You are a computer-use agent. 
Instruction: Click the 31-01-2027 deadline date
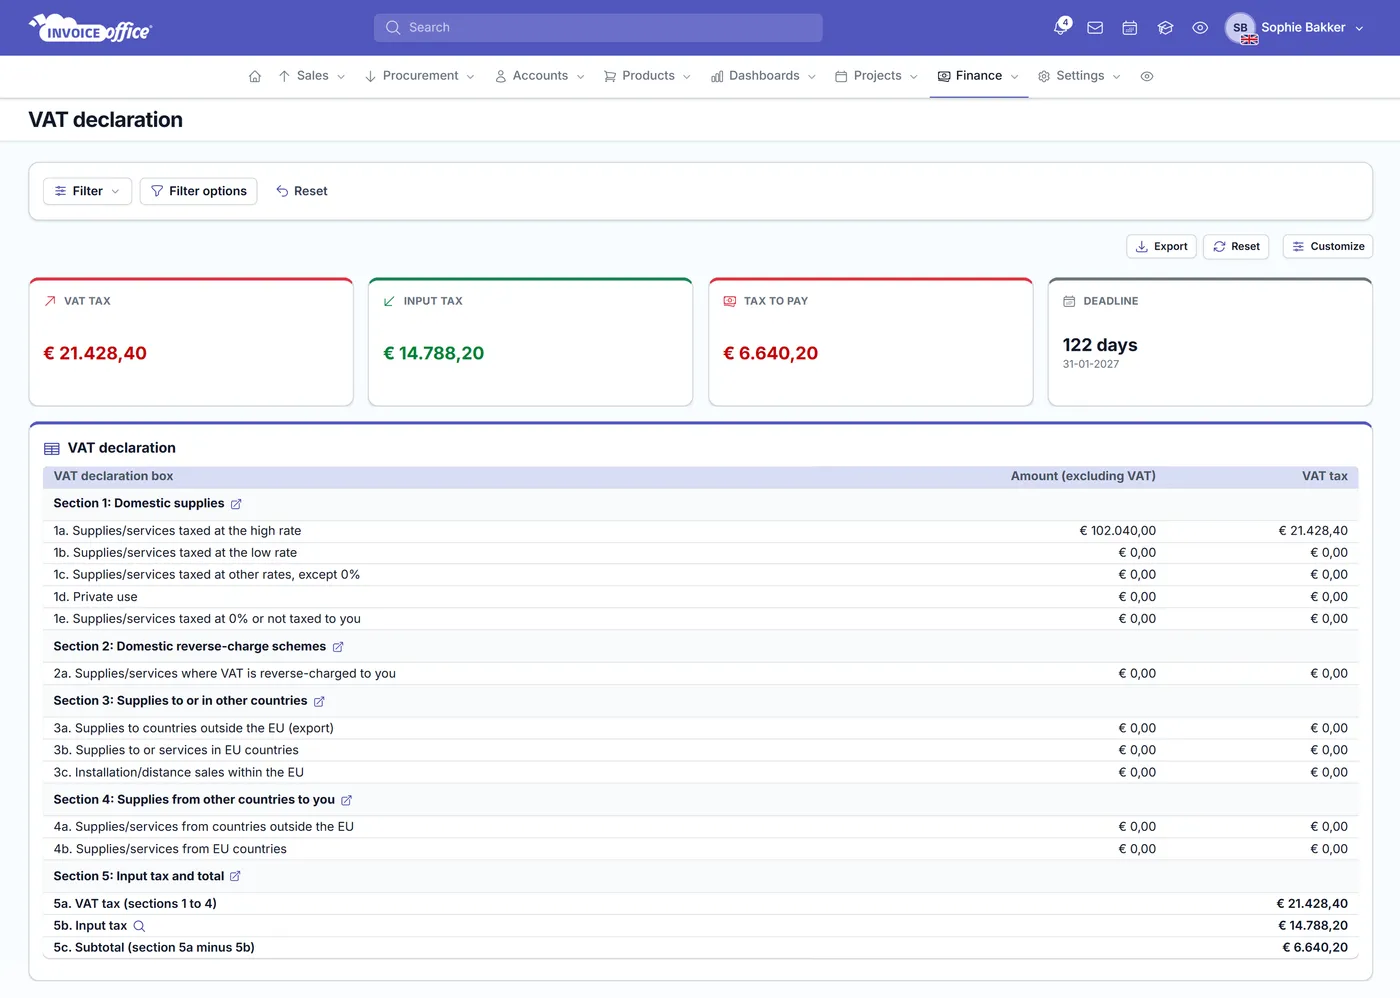(x=1091, y=364)
